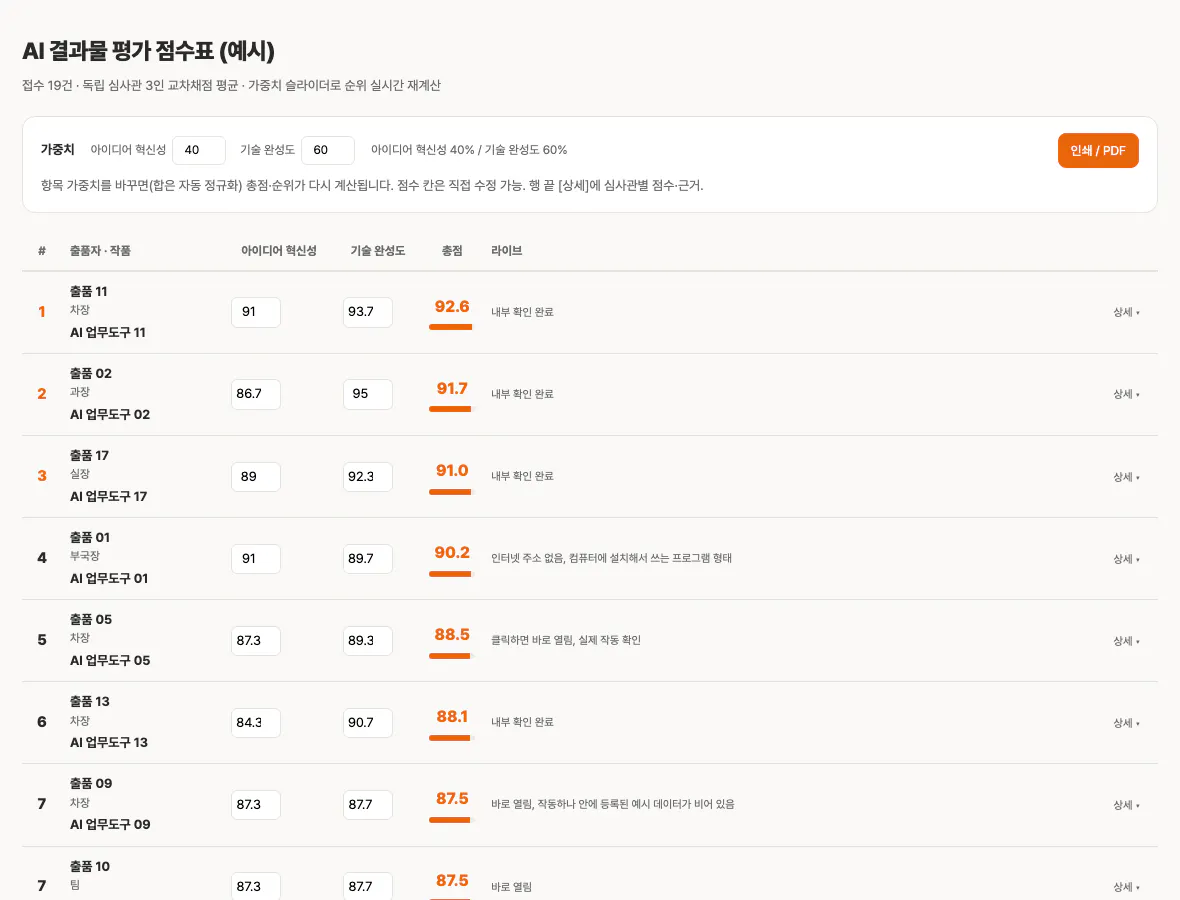Click the page heading AI 결과물 평가 점수표
Viewport: 1180px width, 900px height.
click(x=148, y=51)
